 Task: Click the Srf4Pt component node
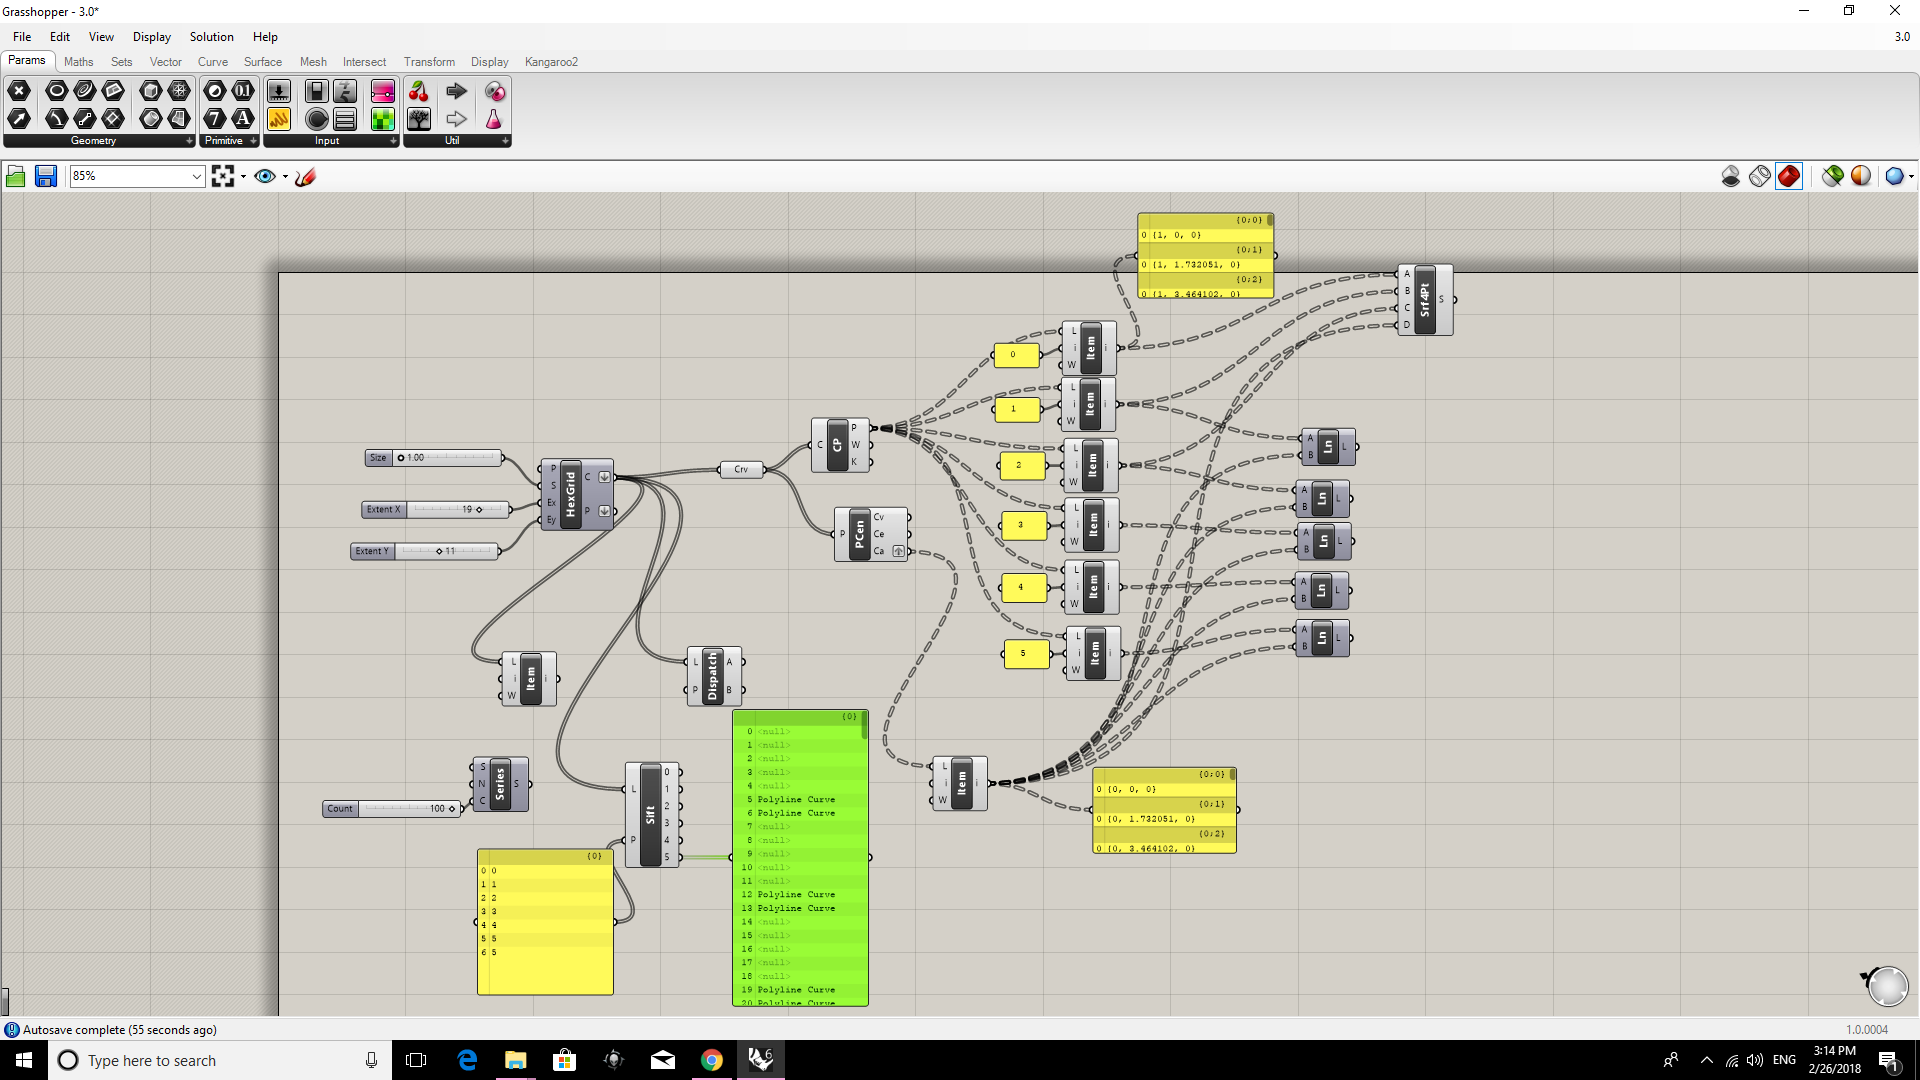click(1425, 299)
